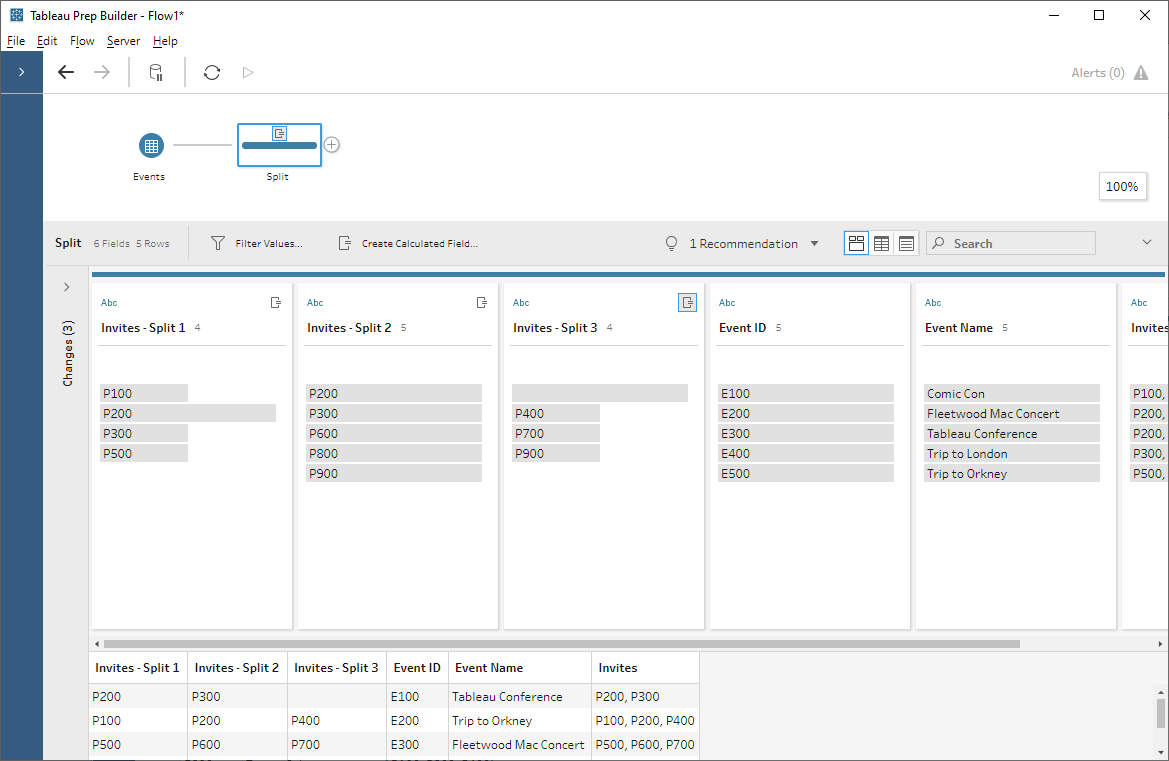Open the Flow menu
This screenshot has height=761, width=1169.
coord(82,41)
